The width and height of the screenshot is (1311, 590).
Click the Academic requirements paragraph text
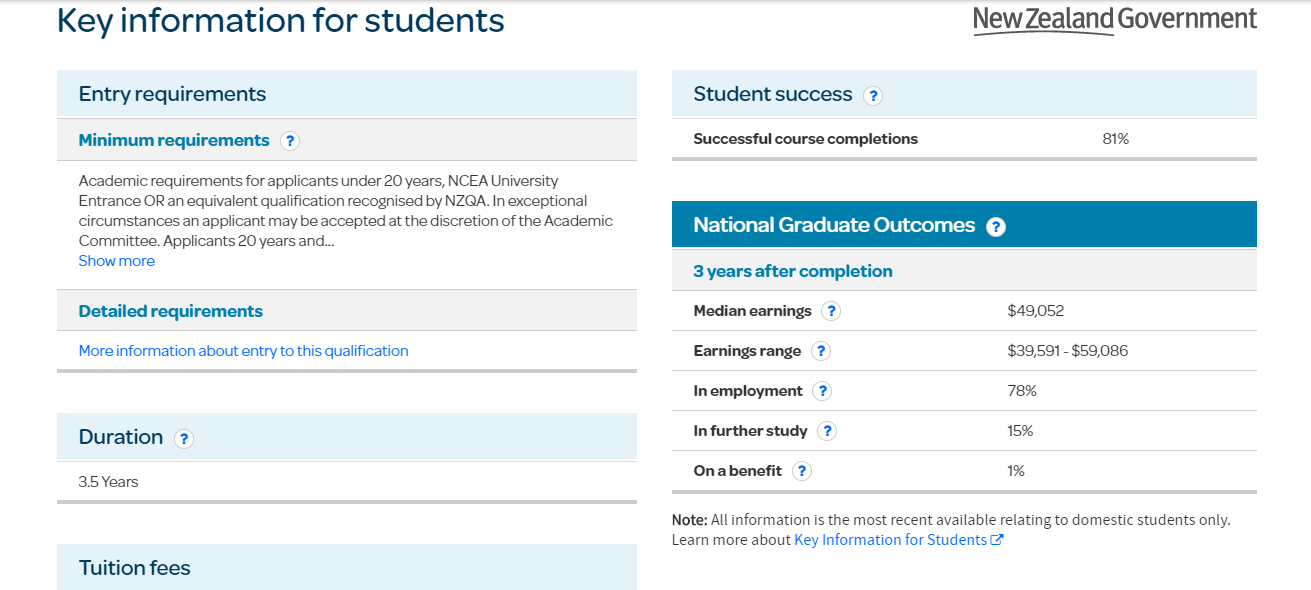pyautogui.click(x=346, y=211)
